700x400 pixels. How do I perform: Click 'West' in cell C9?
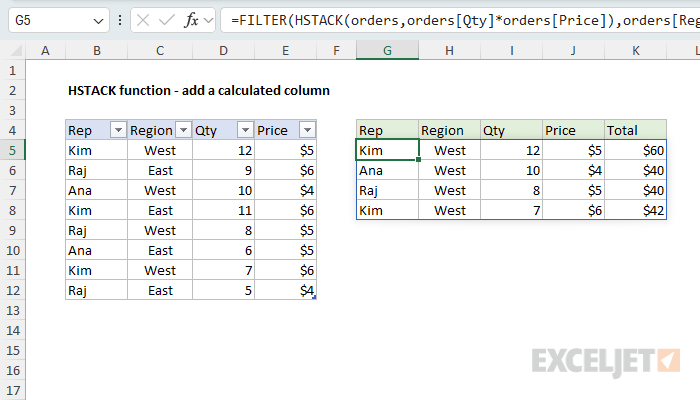pyautogui.click(x=160, y=230)
